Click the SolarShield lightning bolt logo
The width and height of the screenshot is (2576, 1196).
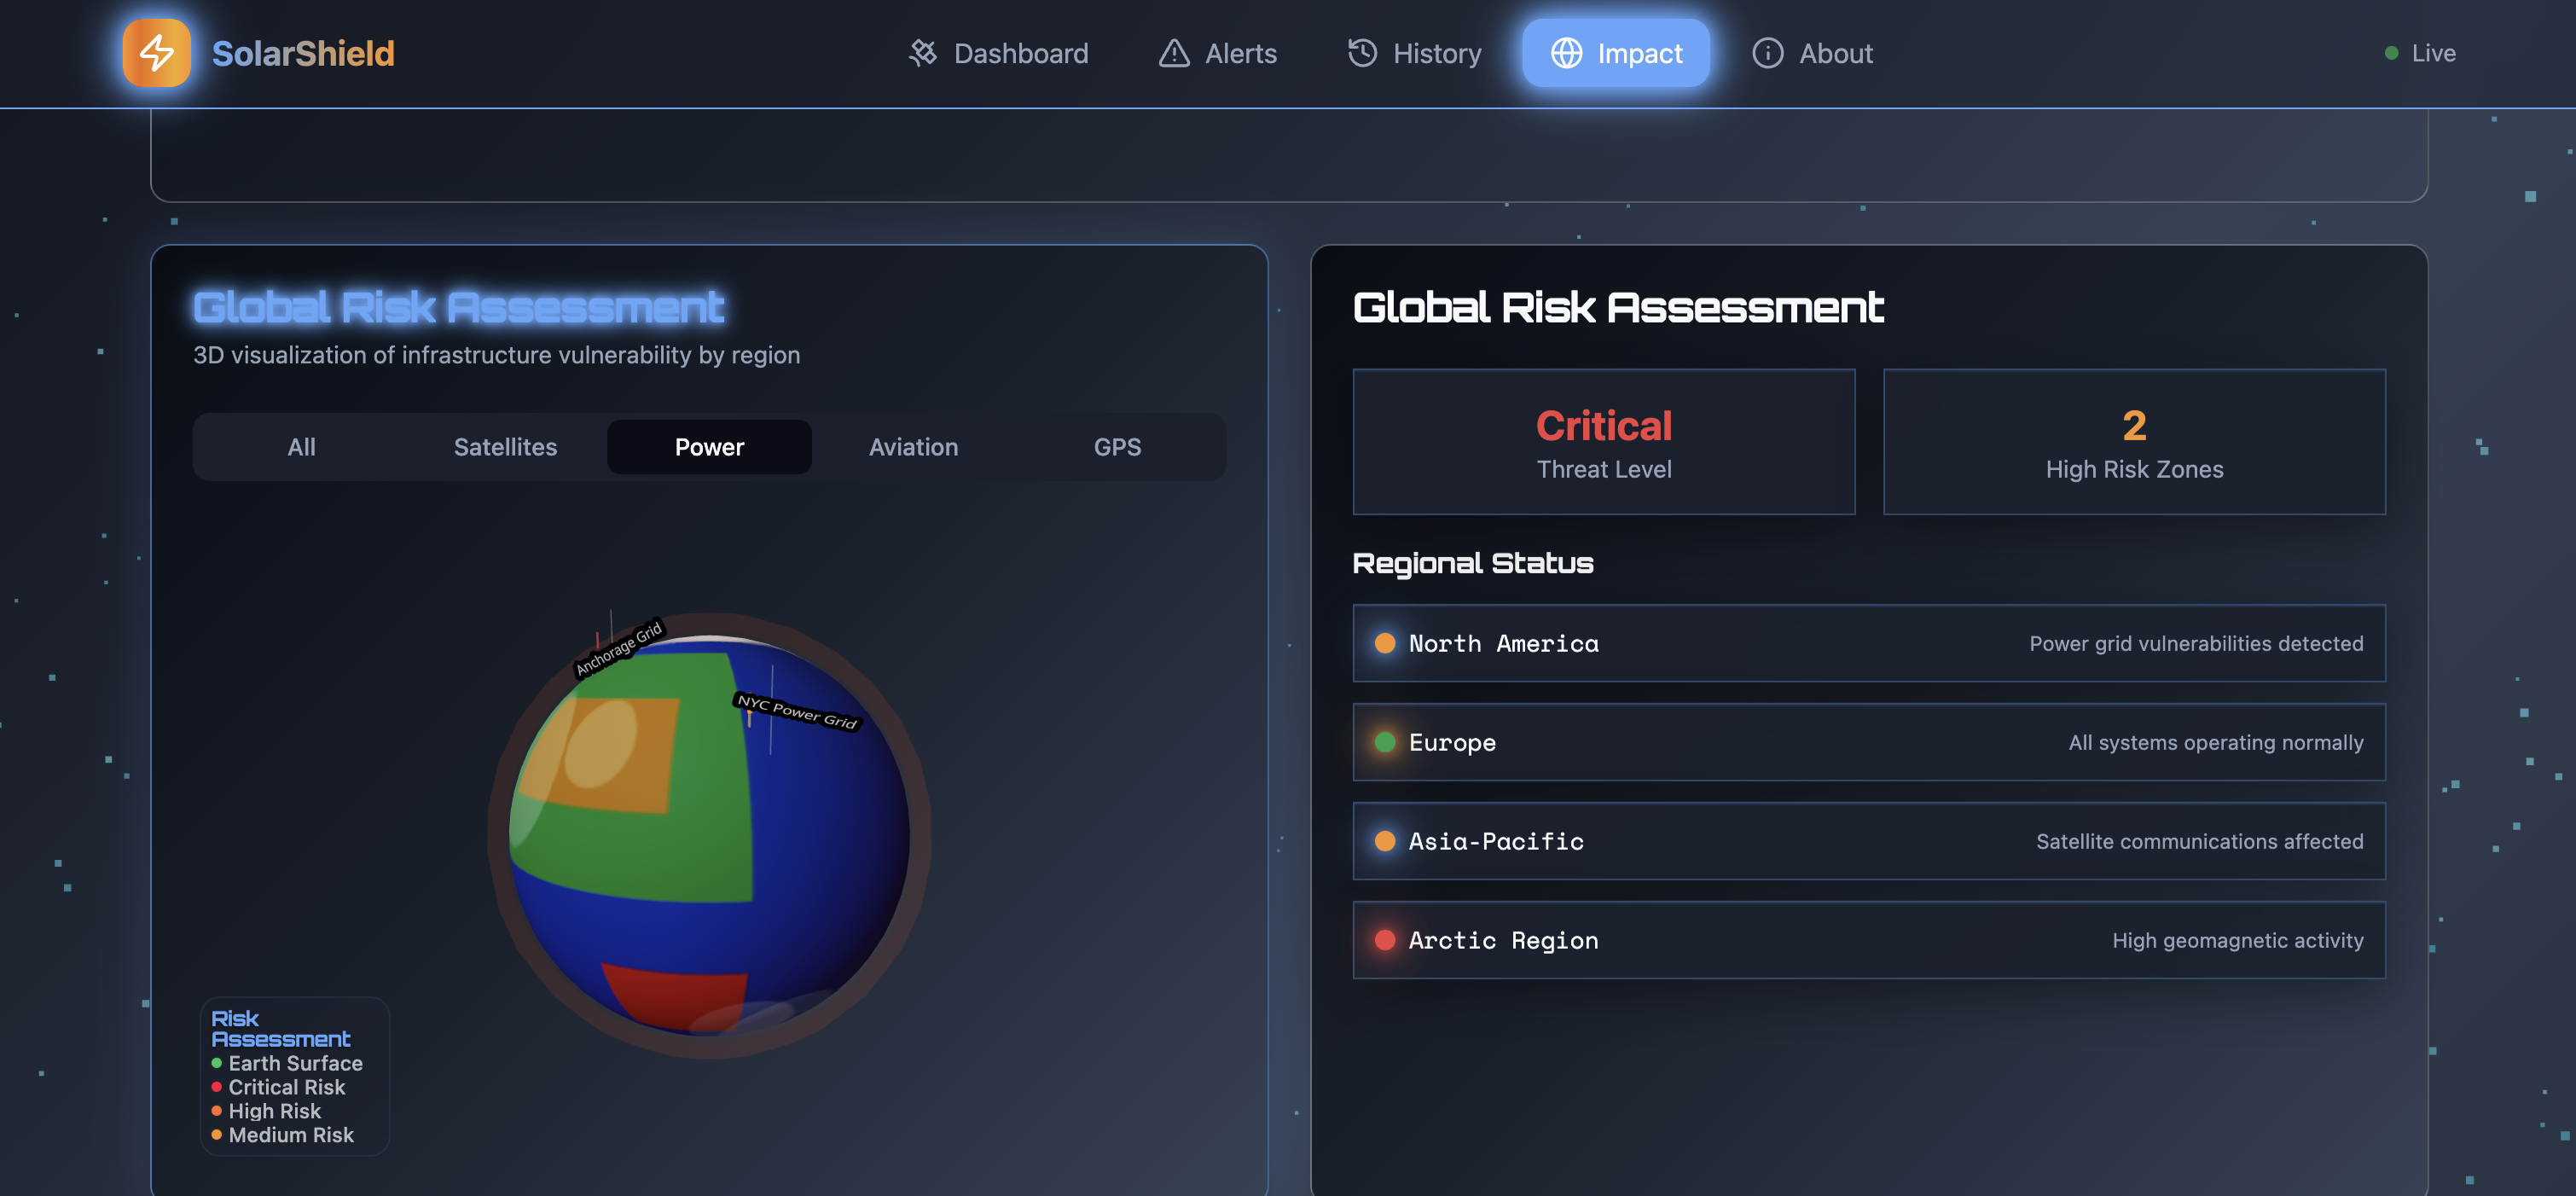tap(157, 53)
